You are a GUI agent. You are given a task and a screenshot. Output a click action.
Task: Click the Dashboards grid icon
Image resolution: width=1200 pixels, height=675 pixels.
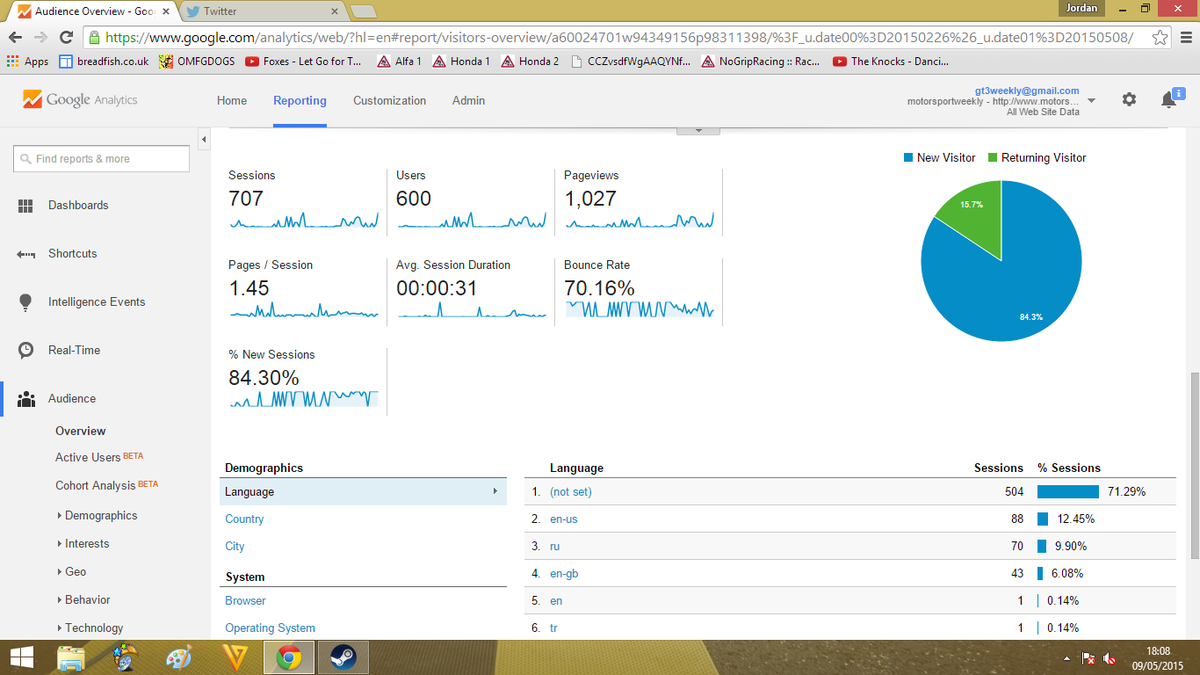(26, 205)
